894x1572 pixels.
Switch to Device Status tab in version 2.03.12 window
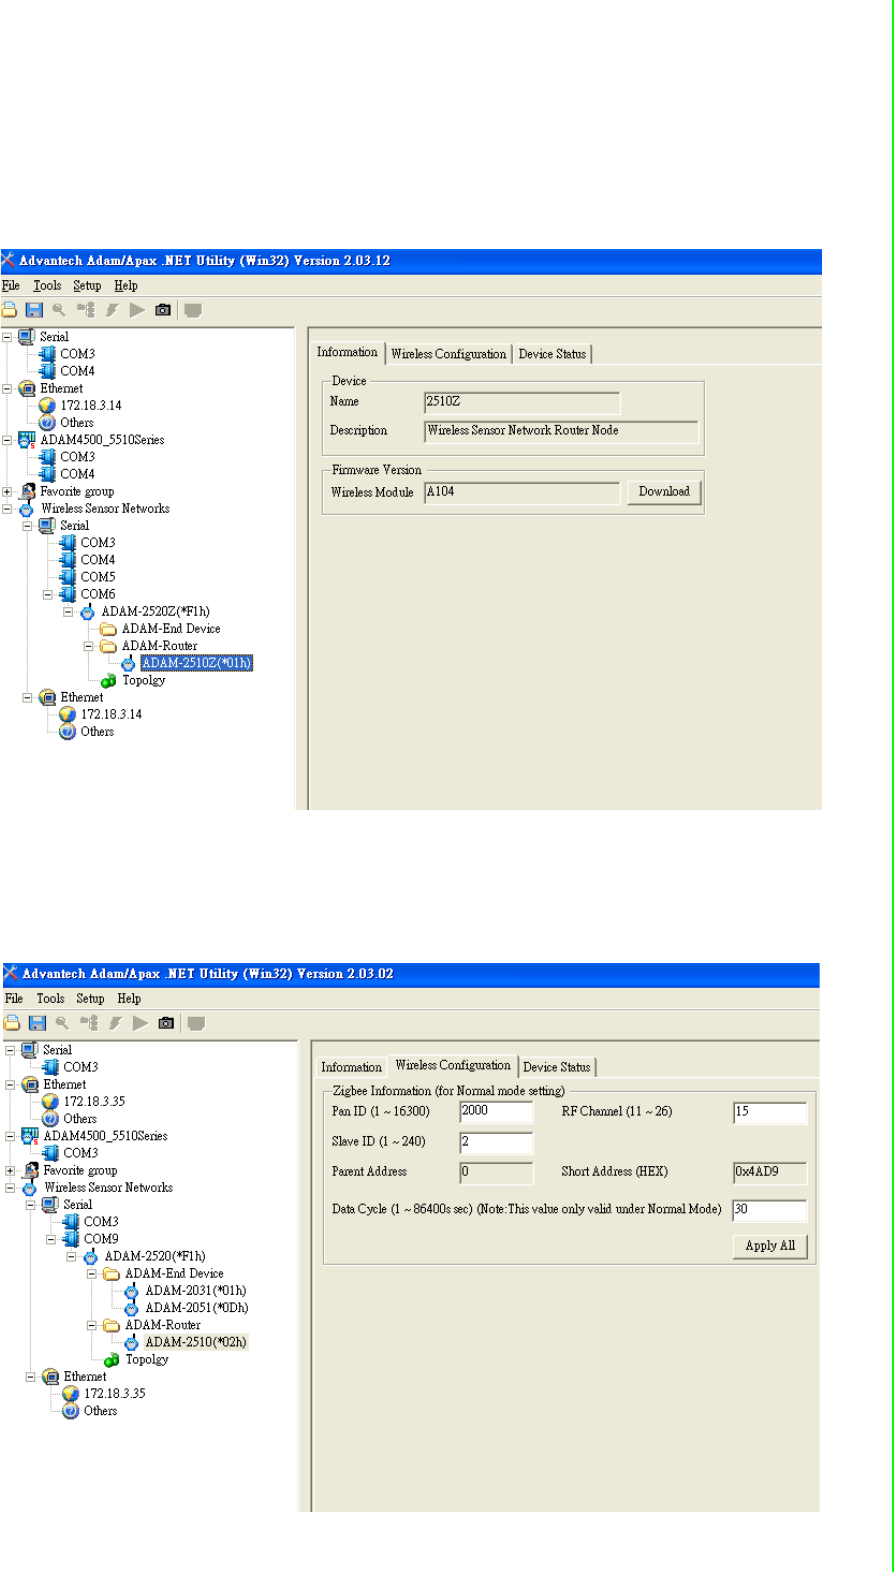click(552, 354)
